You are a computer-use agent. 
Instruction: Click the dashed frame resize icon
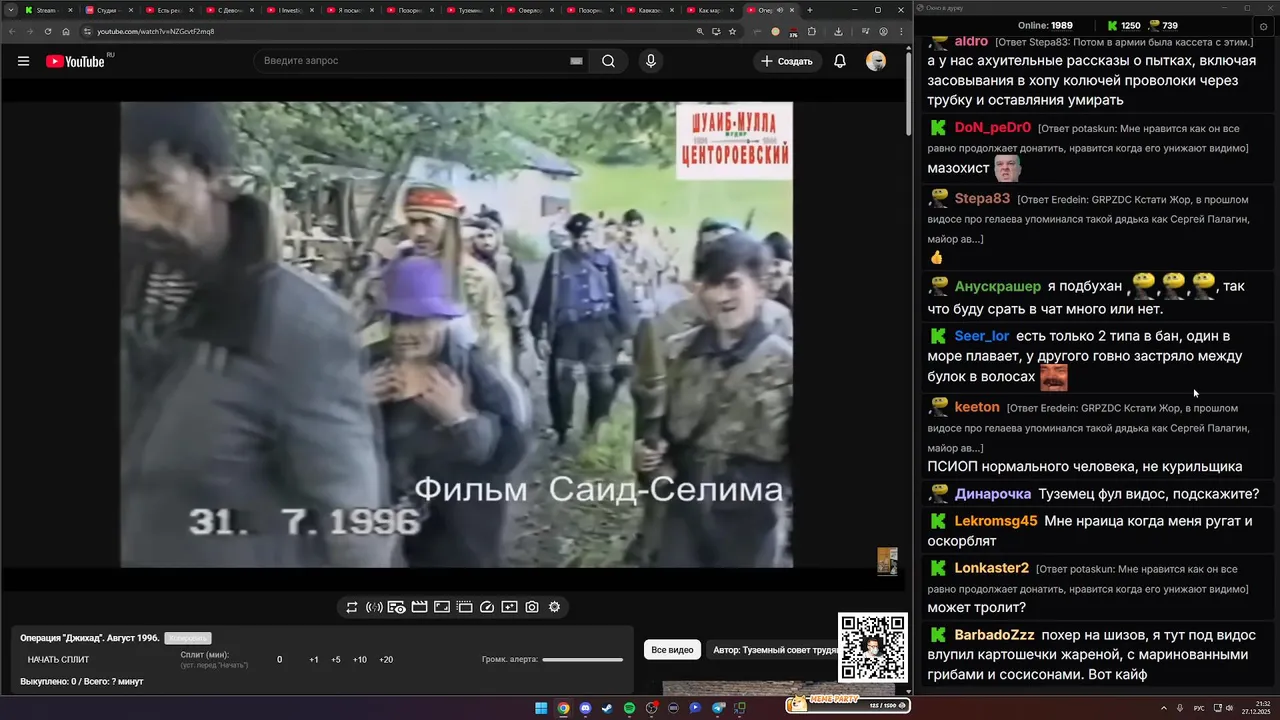click(x=464, y=607)
